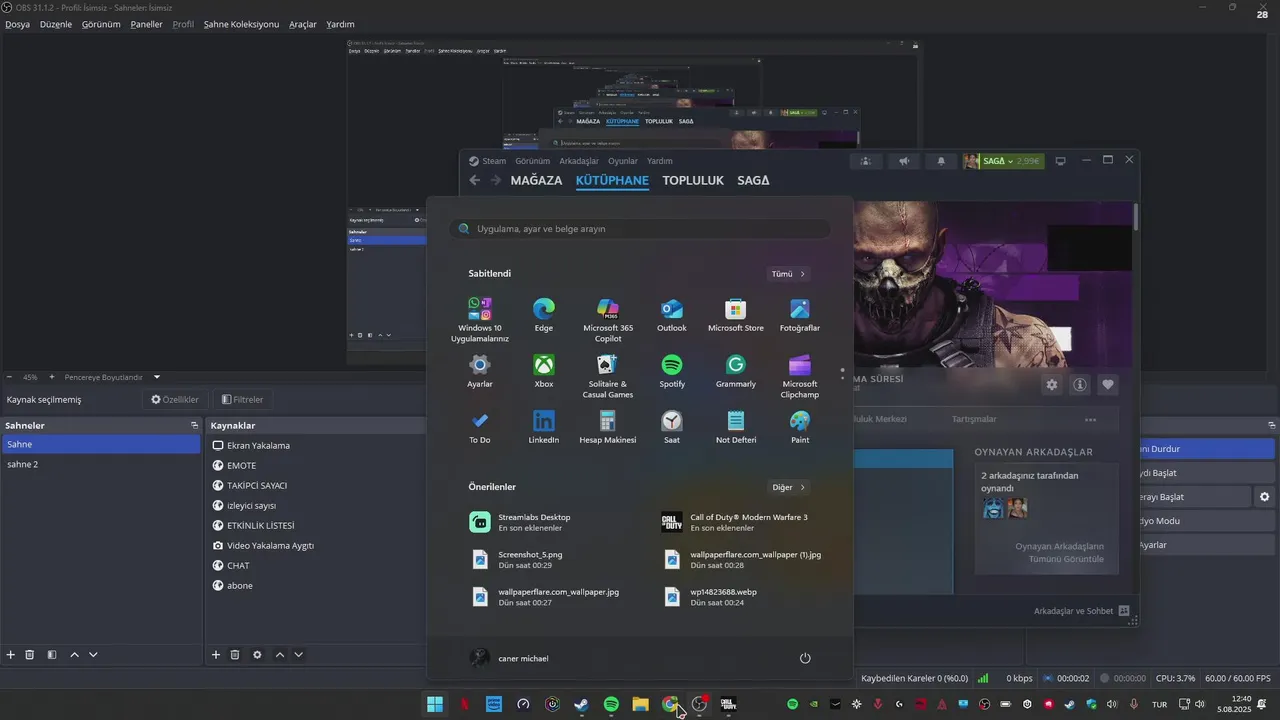The width and height of the screenshot is (1280, 720).
Task: Go back with Steam navigation arrow
Action: [x=474, y=181]
